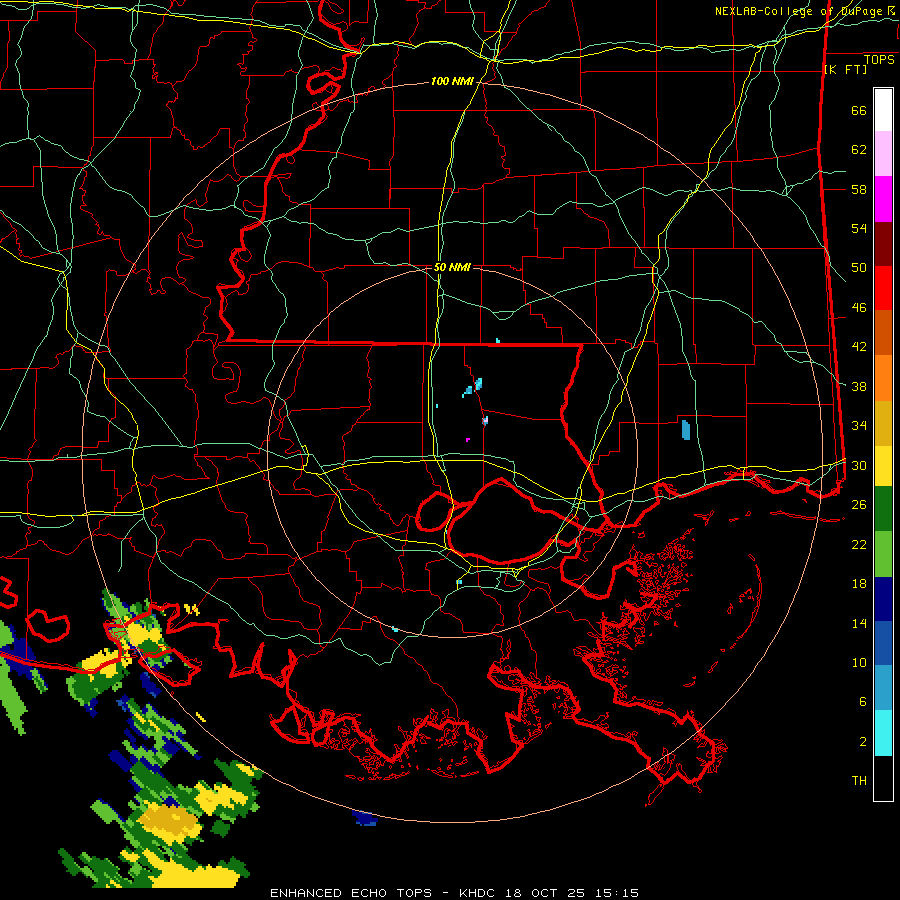
Task: Click the legend value 58
Action: pos(859,189)
